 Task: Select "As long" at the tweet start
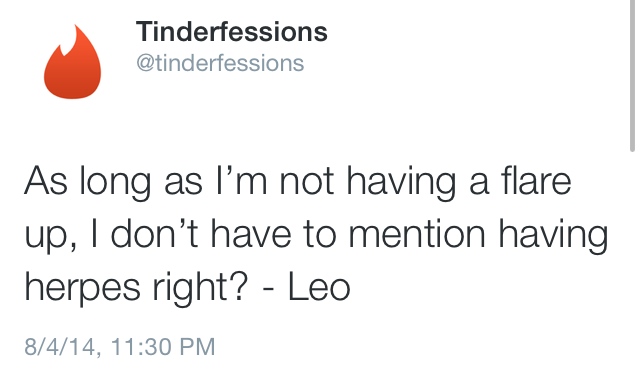coord(87,182)
